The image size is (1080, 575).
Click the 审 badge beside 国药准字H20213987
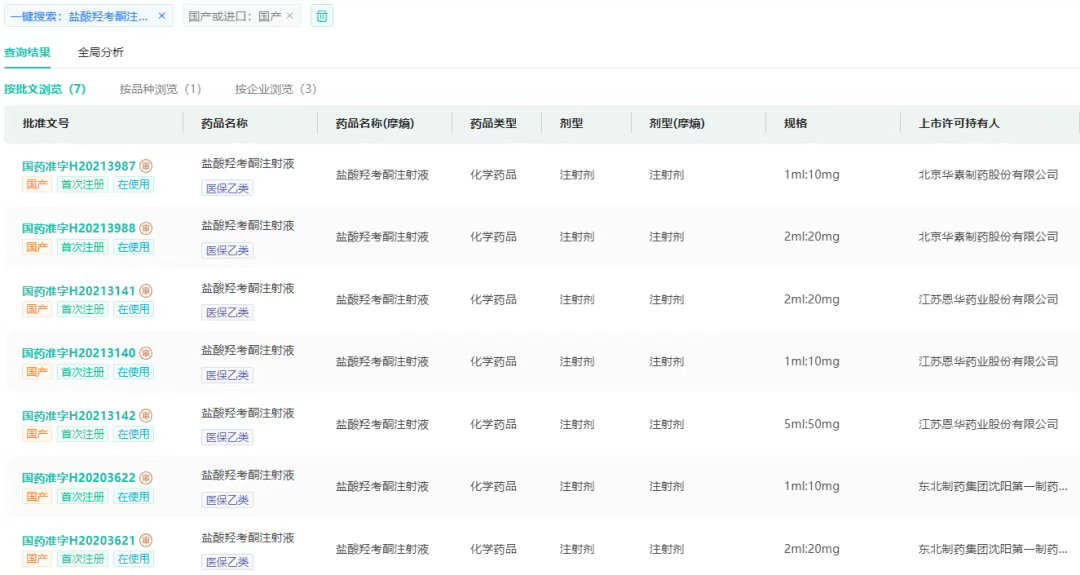click(146, 166)
